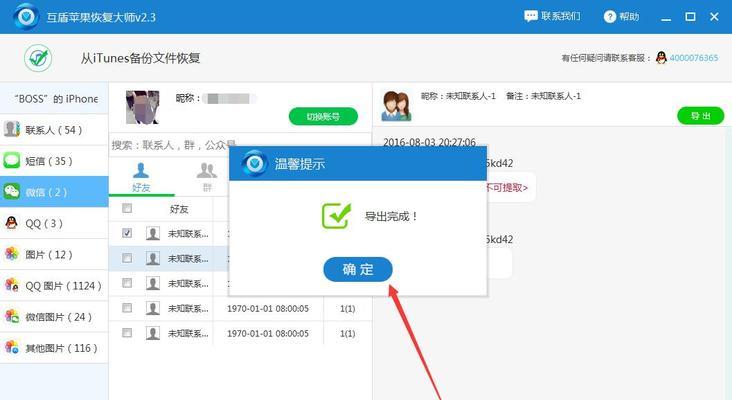Select QQ (3) category
The width and height of the screenshot is (732, 400).
(x=54, y=223)
